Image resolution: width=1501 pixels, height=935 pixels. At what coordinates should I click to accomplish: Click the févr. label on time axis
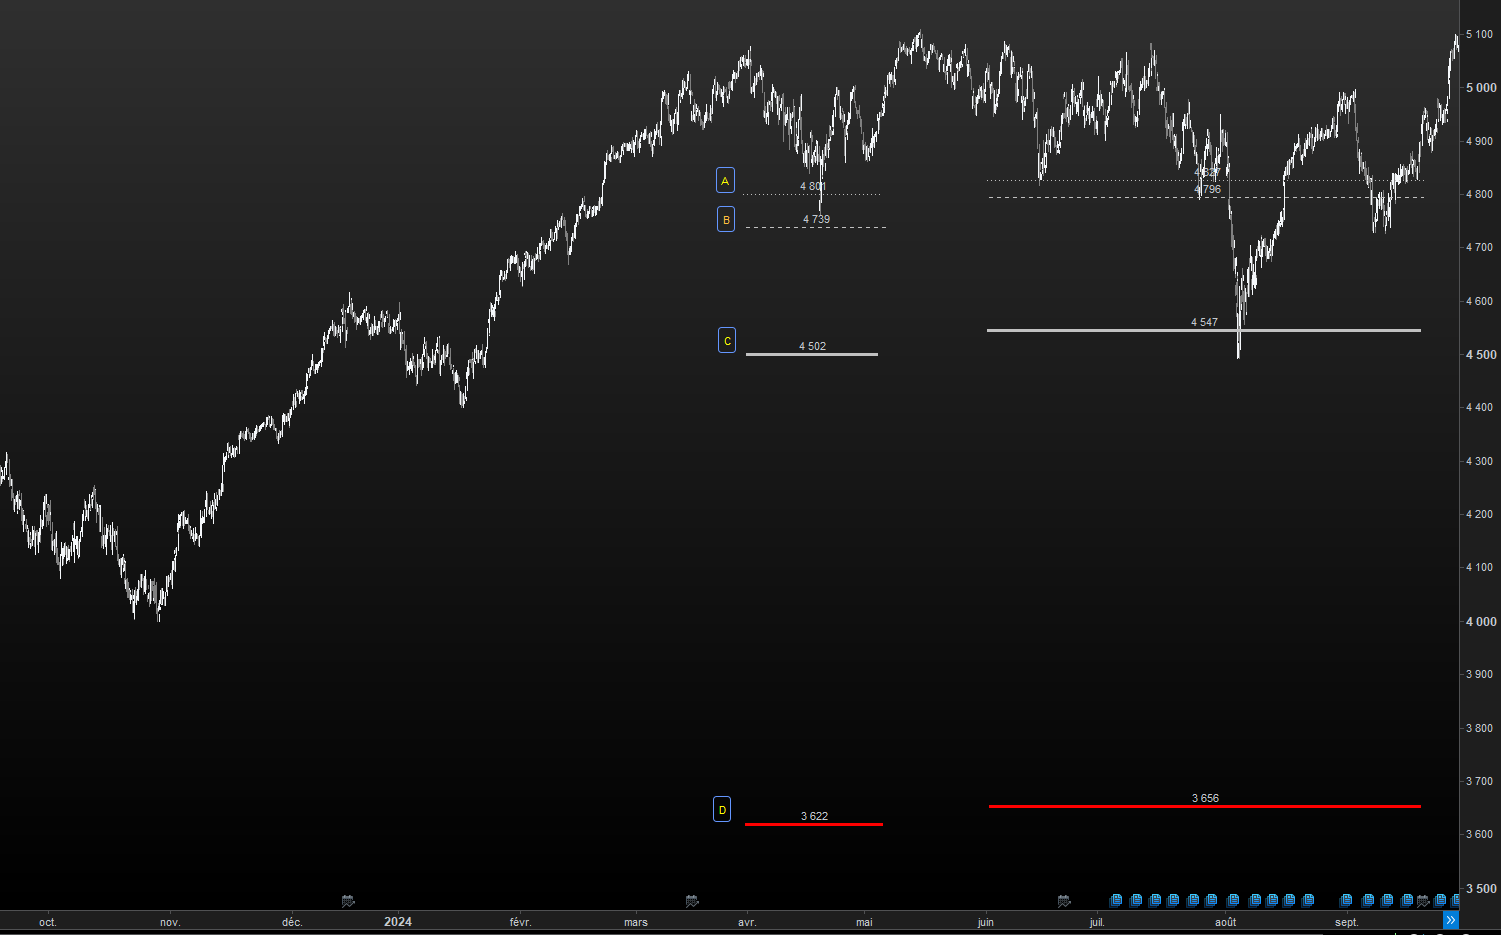point(520,922)
